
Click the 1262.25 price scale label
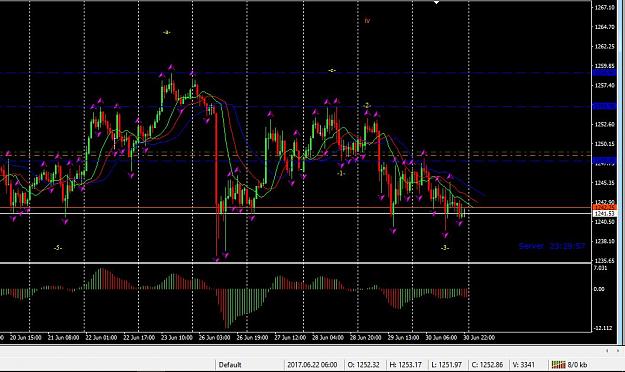coord(605,46)
